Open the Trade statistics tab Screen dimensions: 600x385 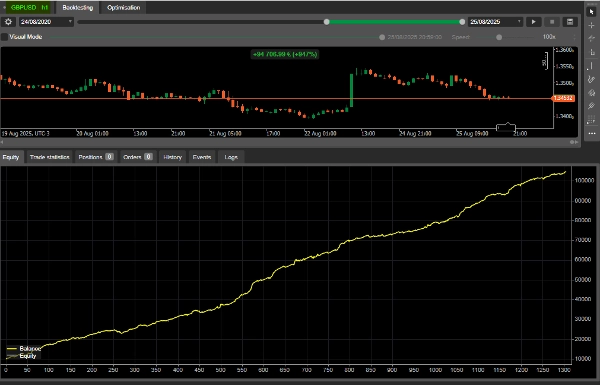tap(49, 157)
